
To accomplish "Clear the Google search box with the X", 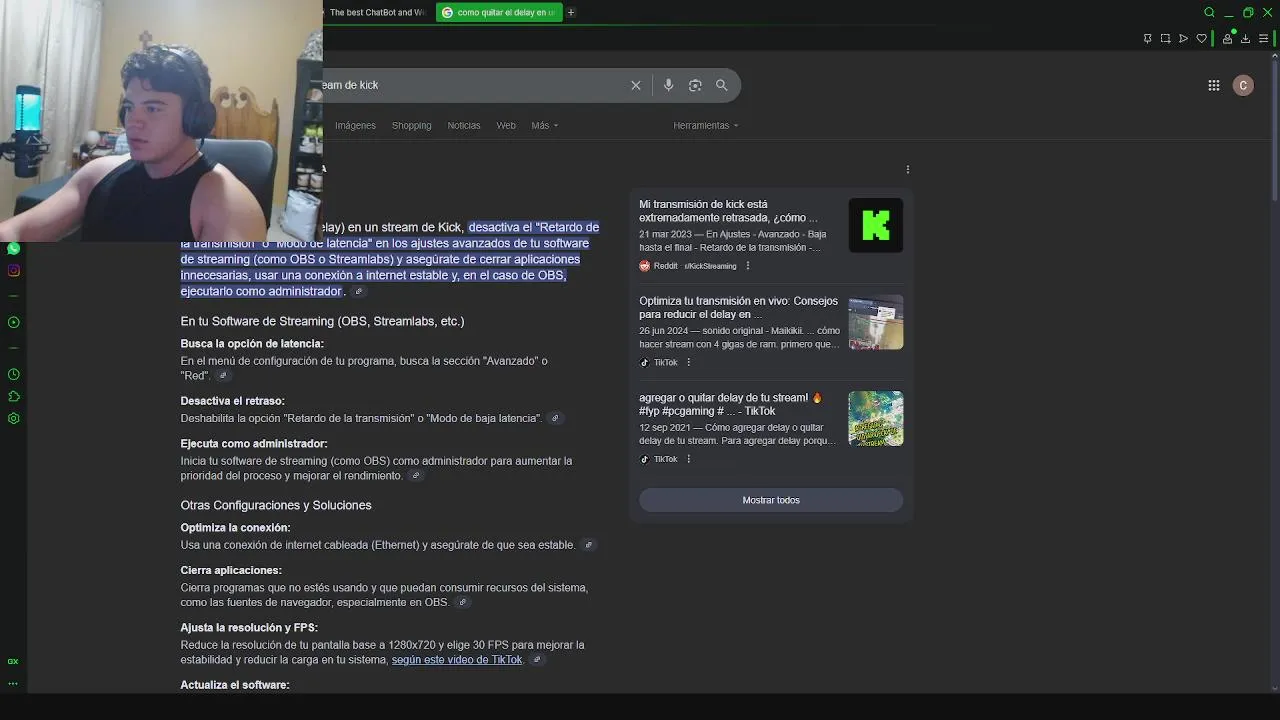I will (x=635, y=85).
